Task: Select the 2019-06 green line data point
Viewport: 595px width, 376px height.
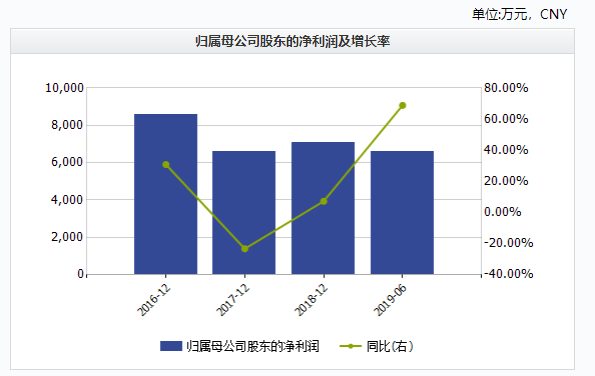Action: (x=403, y=105)
